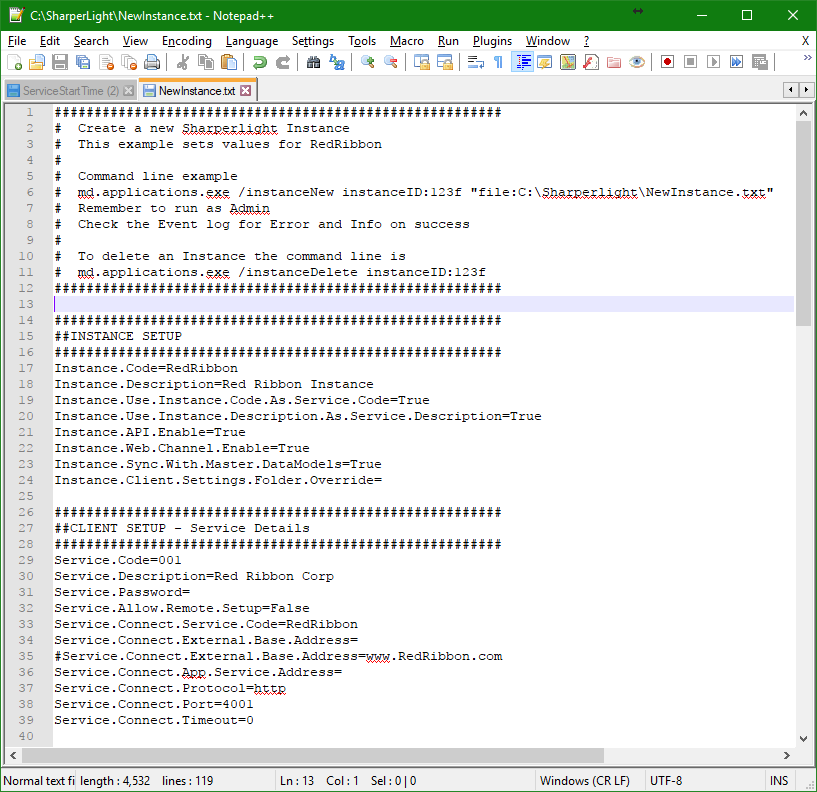This screenshot has height=792, width=817.
Task: Copy selection using the Copy icon
Action: (206, 62)
